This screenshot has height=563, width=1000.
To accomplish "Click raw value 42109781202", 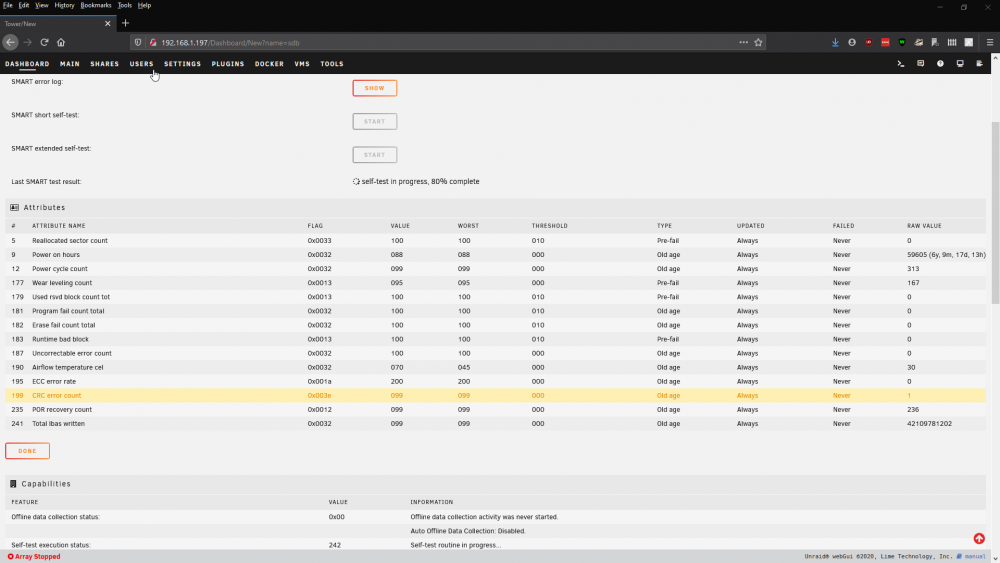I will click(x=929, y=423).
